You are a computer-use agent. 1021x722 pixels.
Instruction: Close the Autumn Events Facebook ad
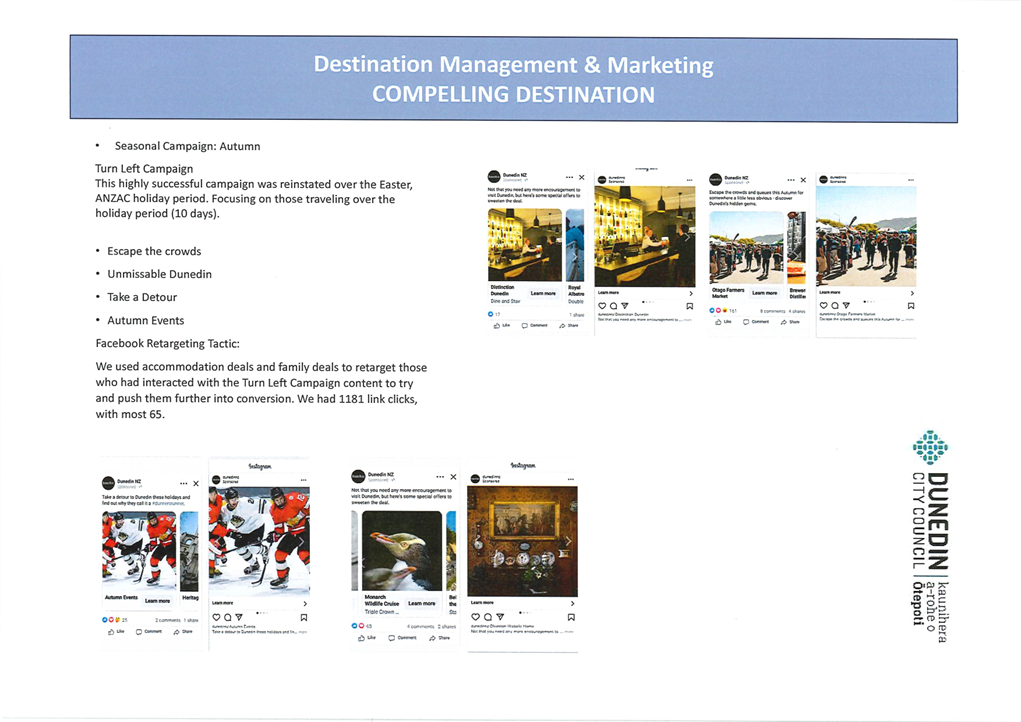pyautogui.click(x=196, y=484)
